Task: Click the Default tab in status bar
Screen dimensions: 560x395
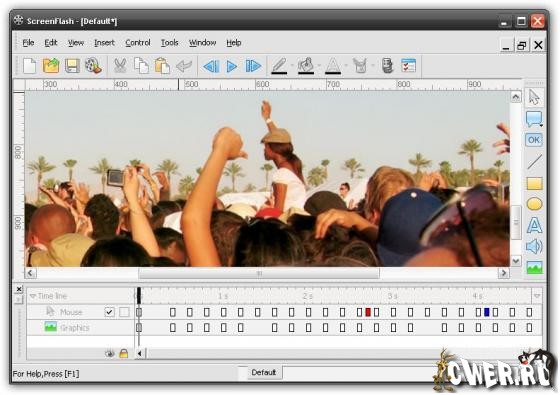Action: coord(264,372)
